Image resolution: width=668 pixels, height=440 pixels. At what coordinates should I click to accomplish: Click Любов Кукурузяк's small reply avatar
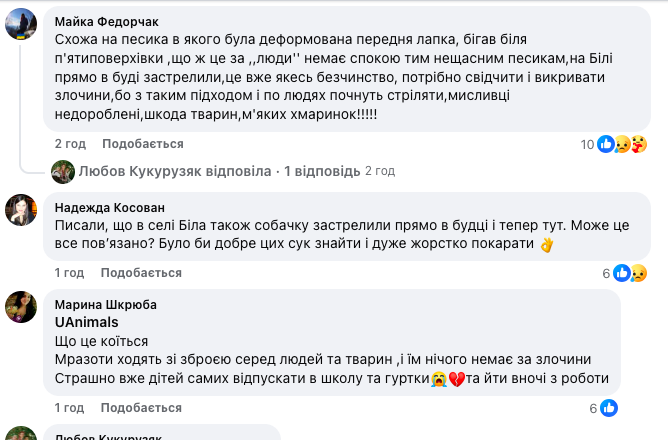click(62, 171)
